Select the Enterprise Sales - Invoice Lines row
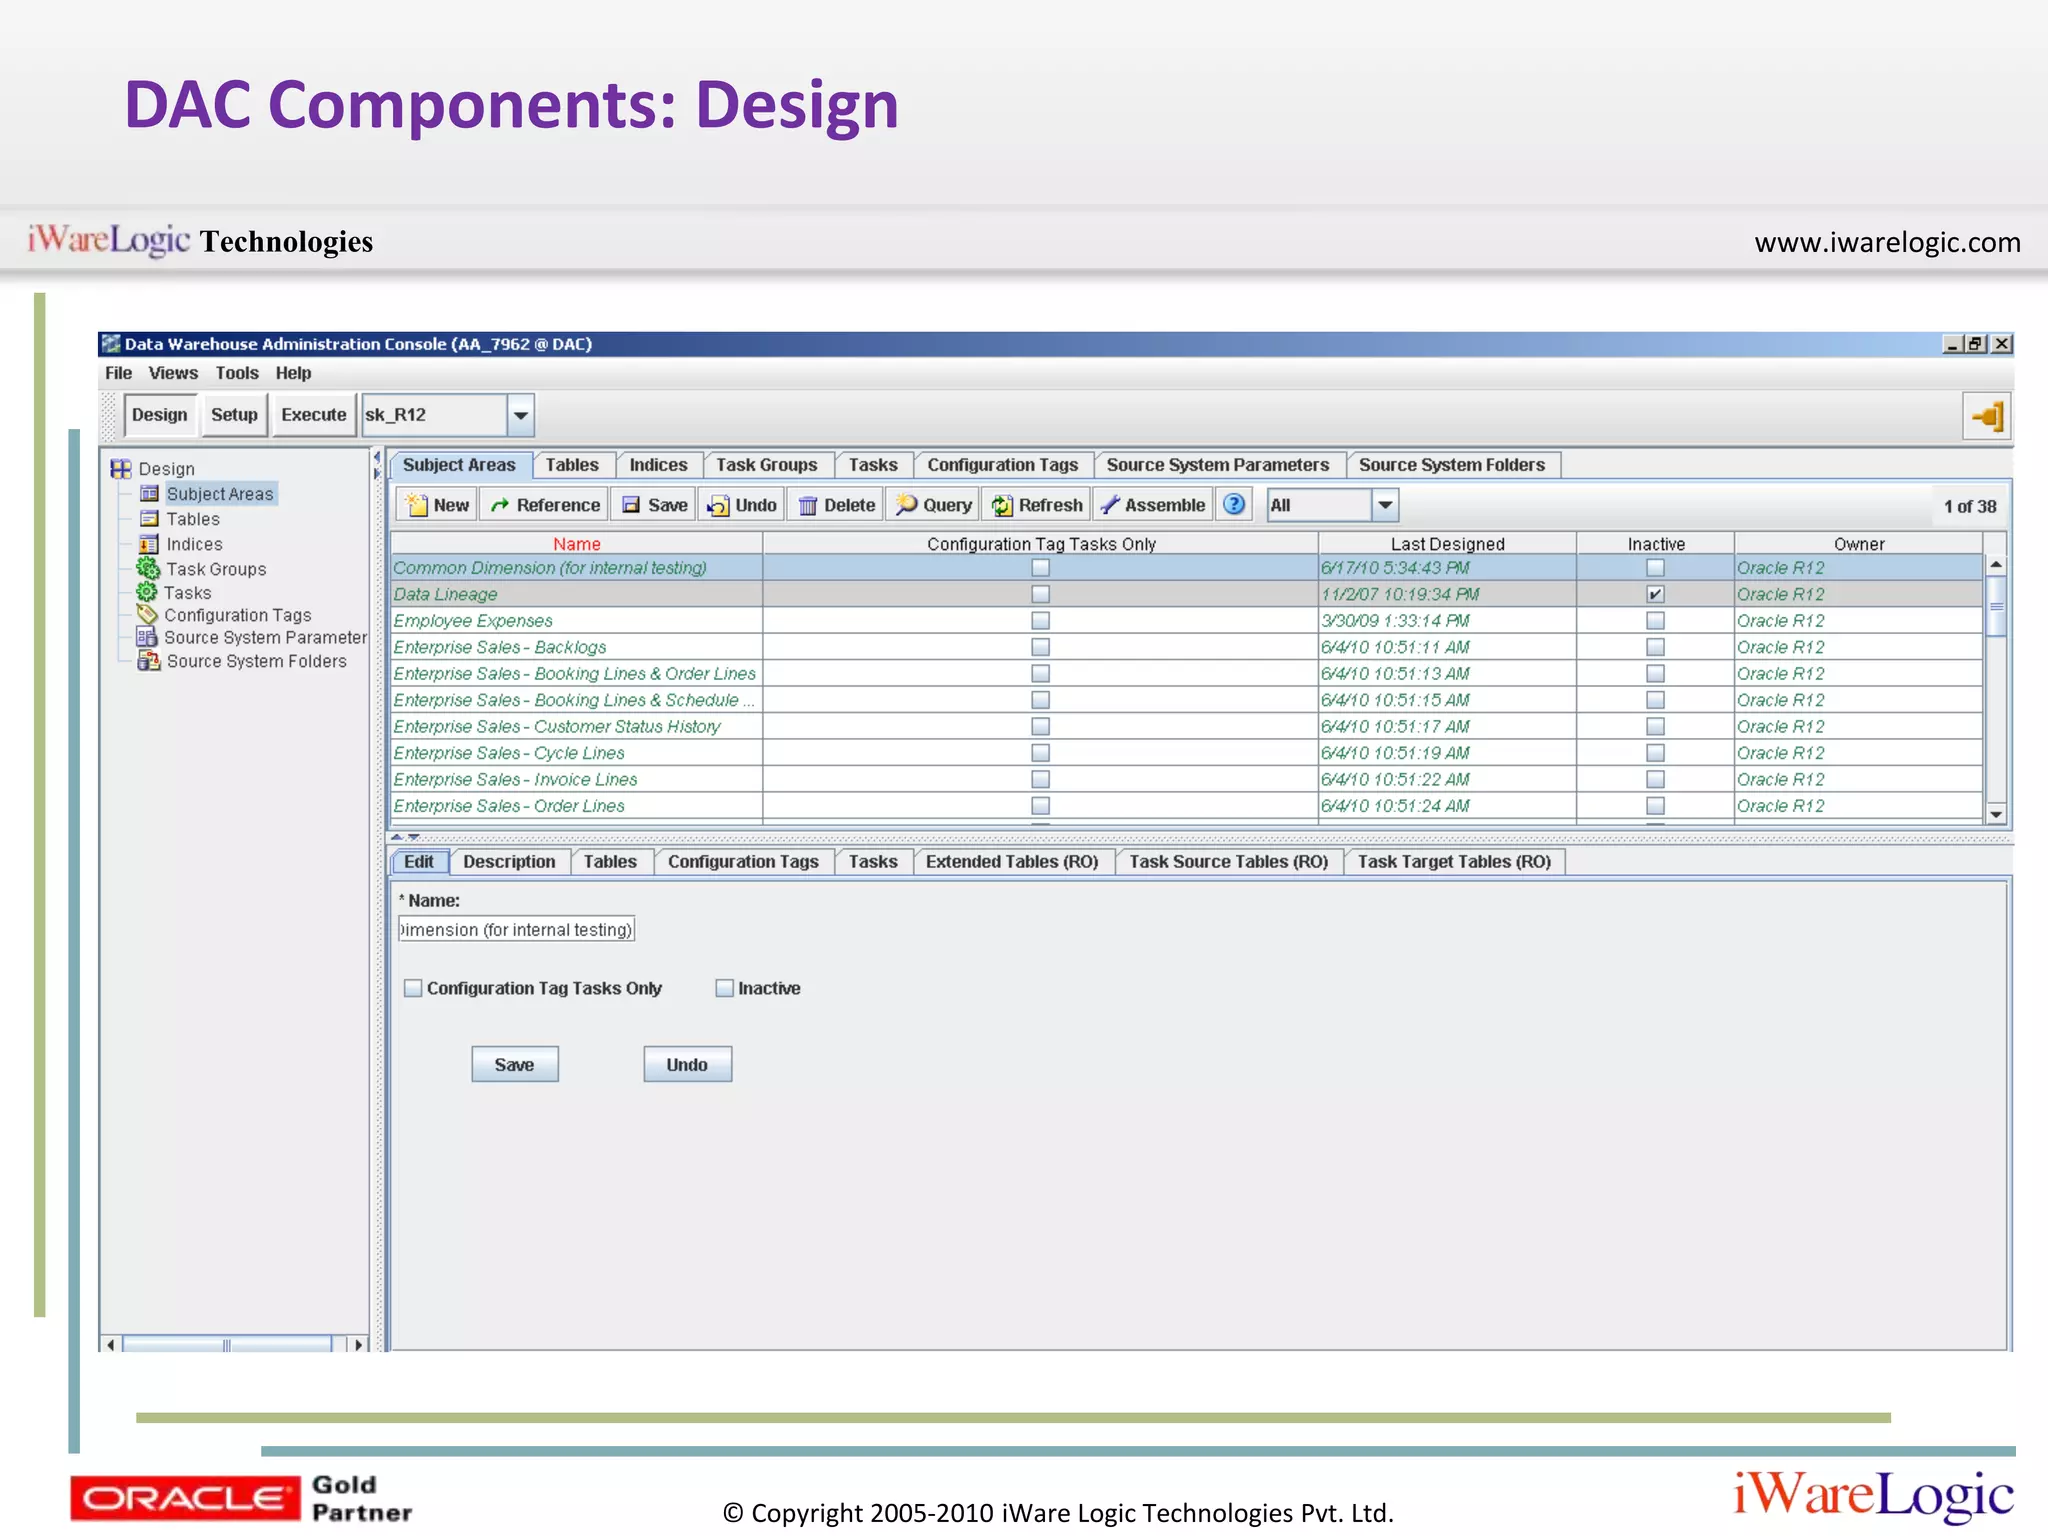This screenshot has width=2048, height=1536. tap(1186, 780)
